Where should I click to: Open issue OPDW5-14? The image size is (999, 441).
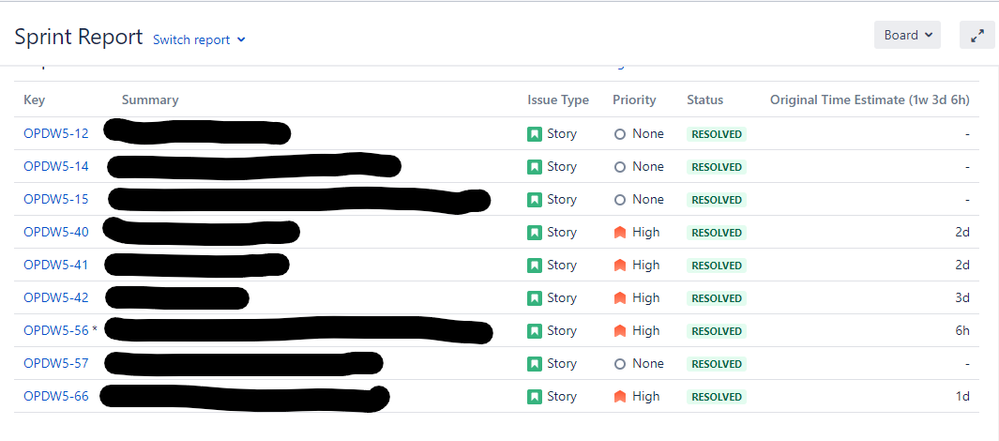click(56, 166)
